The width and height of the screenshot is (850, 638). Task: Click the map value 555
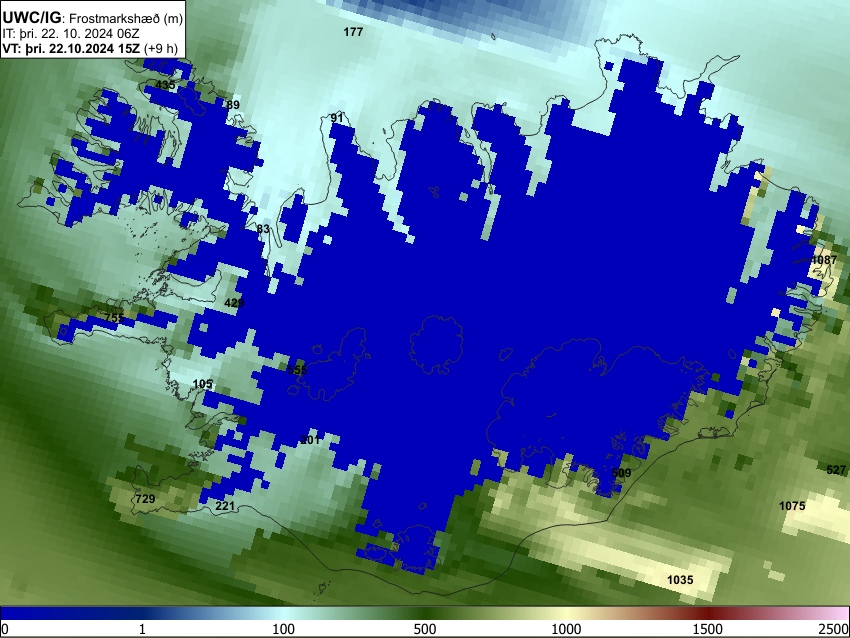tap(297, 370)
